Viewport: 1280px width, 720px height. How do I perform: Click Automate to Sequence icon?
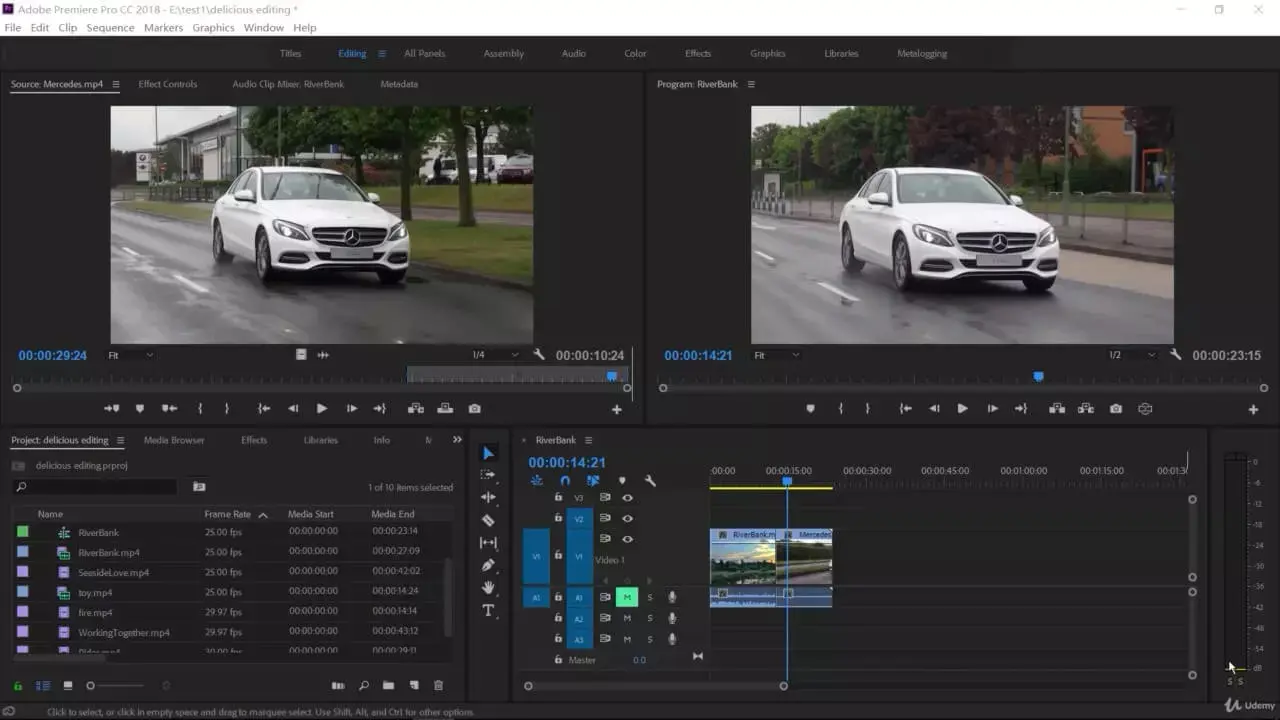338,686
